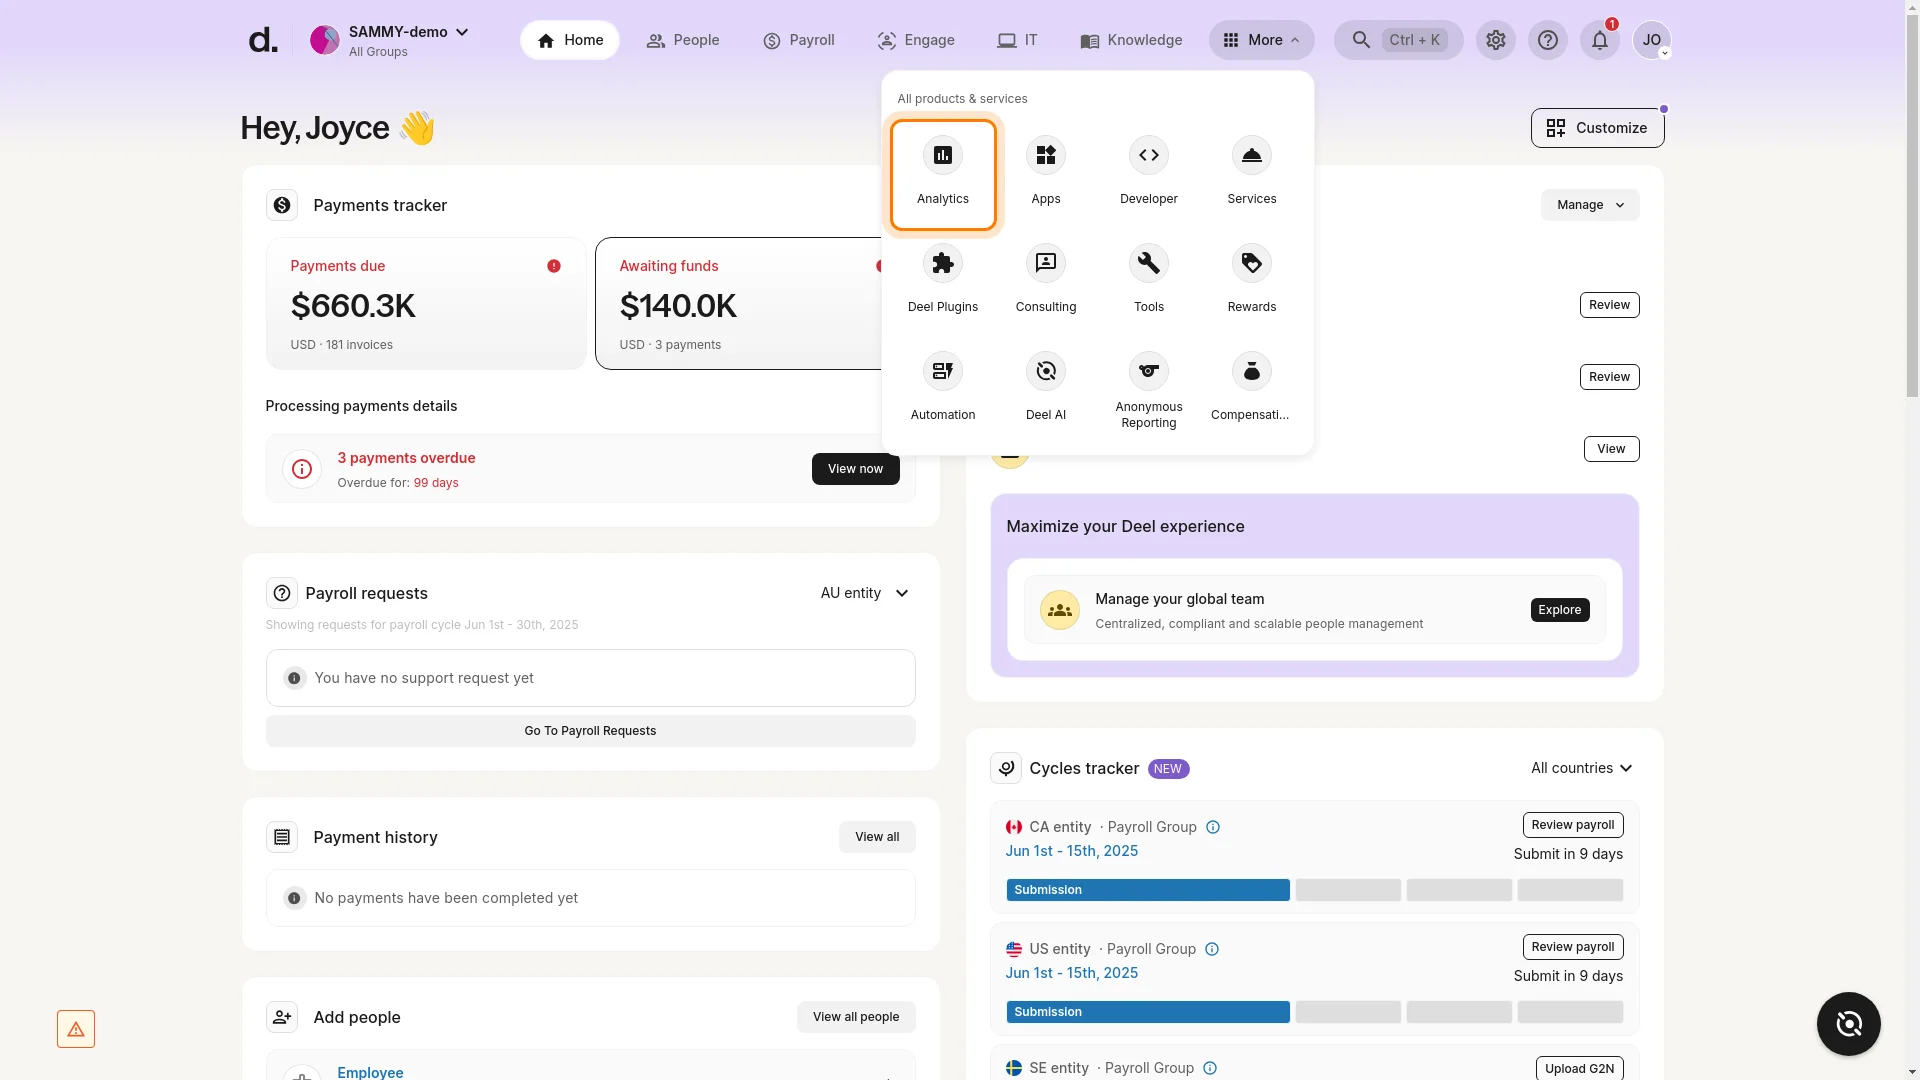Select the Rewards icon
1920x1080 pixels.
[1251, 278]
